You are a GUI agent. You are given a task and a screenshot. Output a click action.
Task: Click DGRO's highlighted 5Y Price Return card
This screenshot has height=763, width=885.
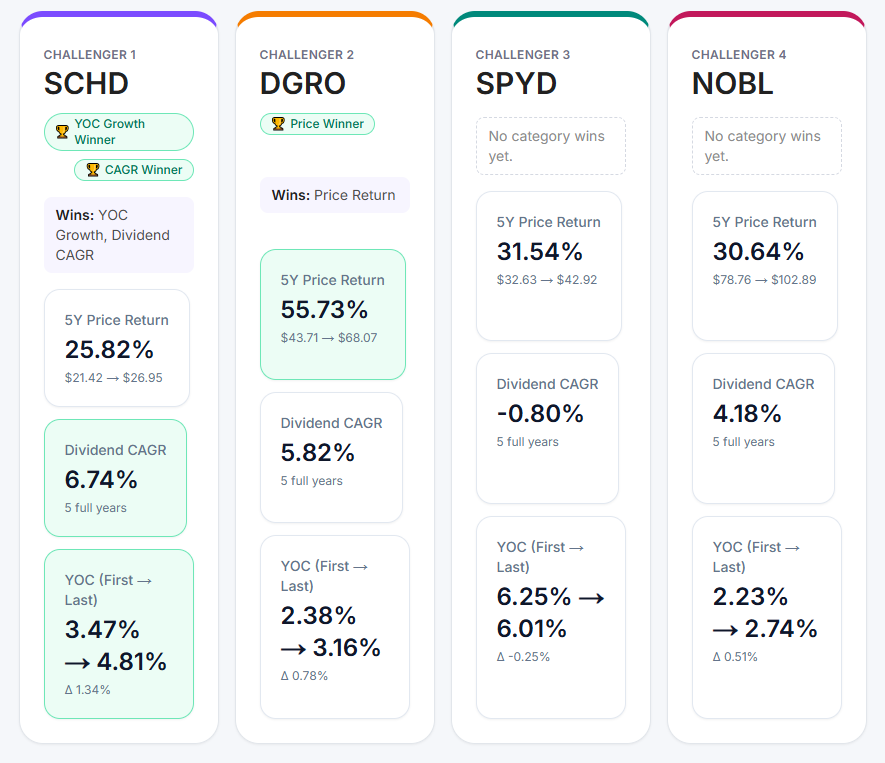coord(332,314)
